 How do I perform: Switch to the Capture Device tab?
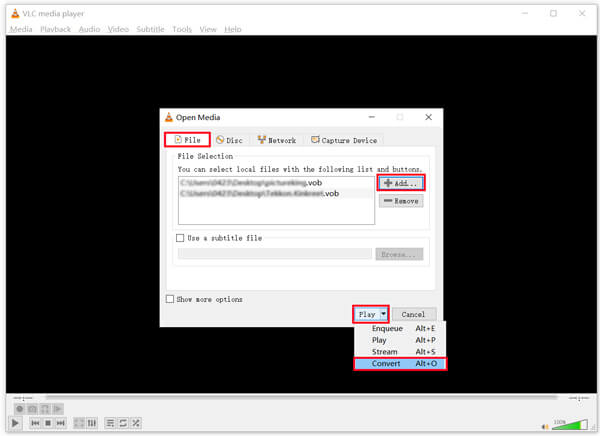(x=344, y=140)
